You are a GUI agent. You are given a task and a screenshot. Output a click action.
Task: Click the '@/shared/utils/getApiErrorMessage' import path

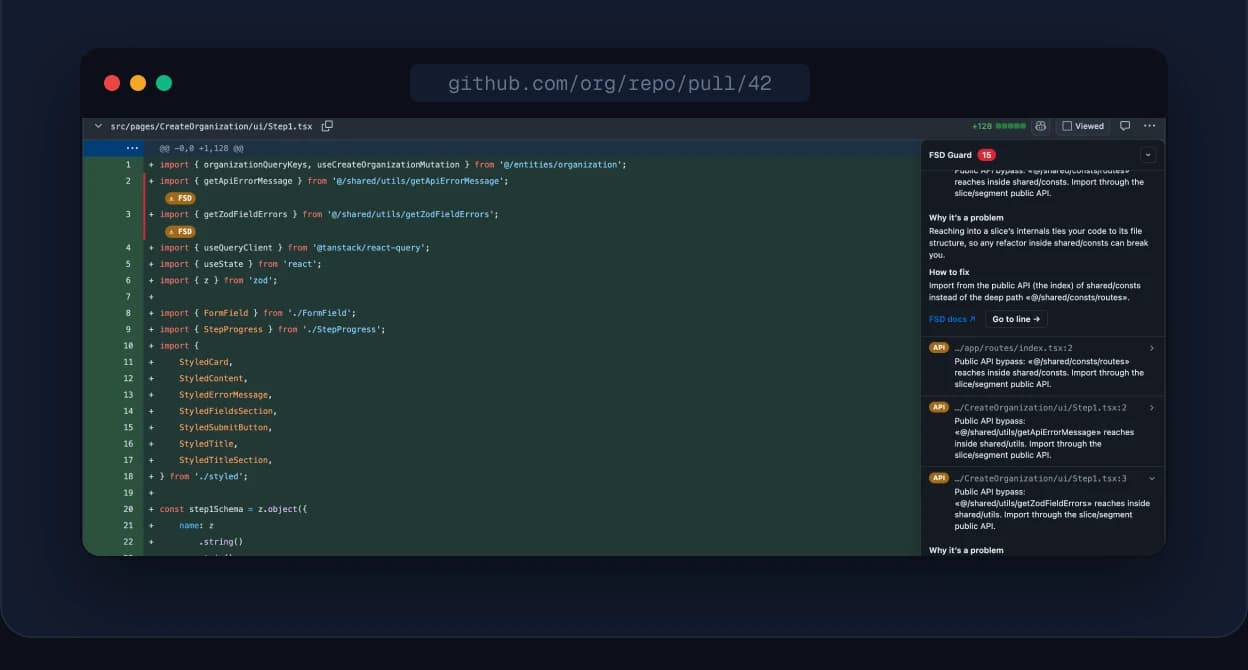point(420,181)
